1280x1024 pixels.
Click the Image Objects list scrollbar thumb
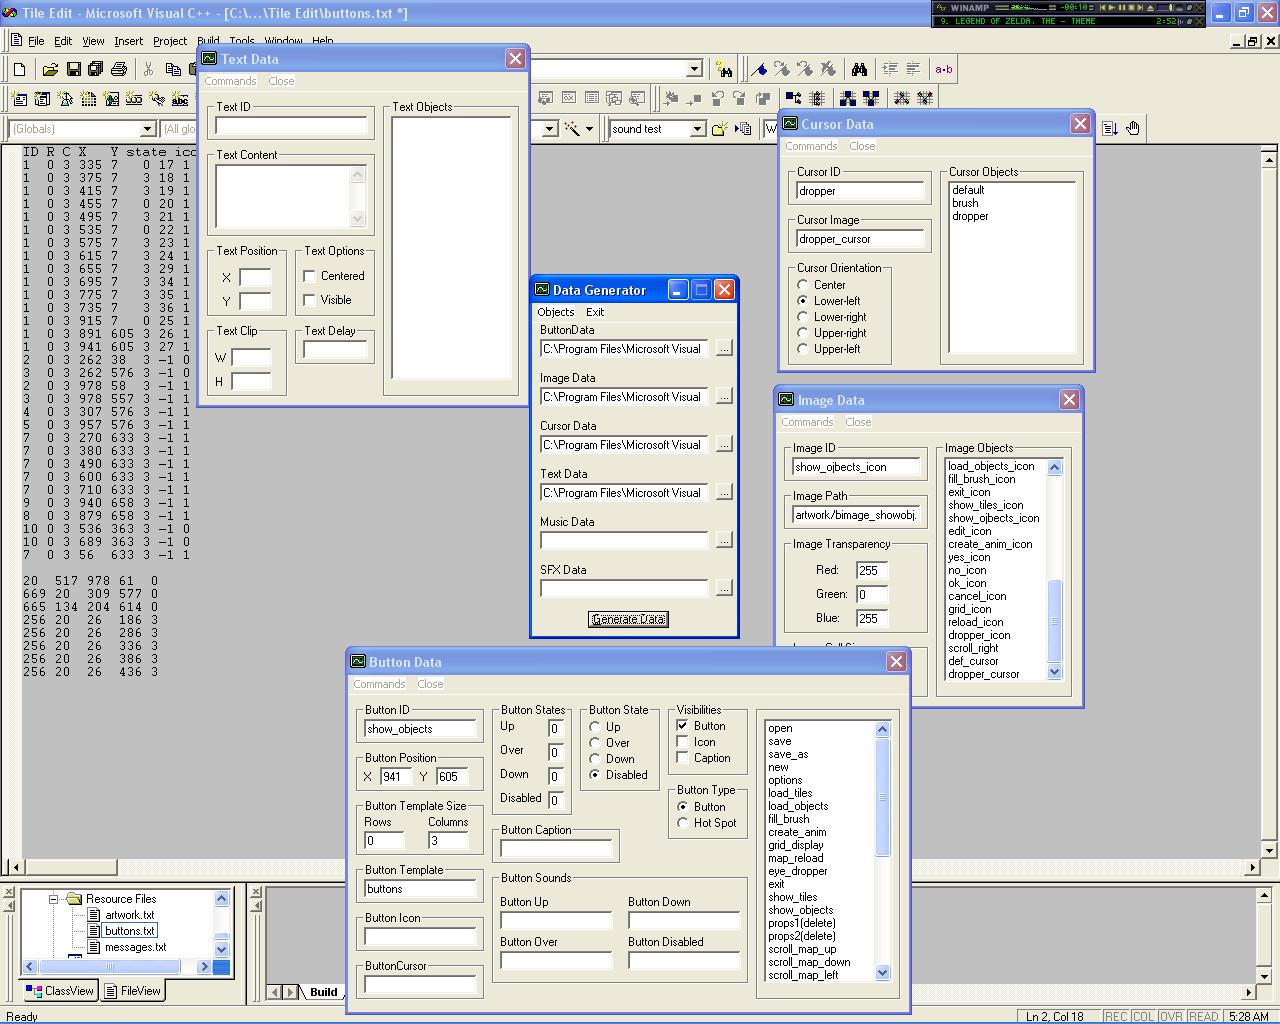(x=1054, y=619)
